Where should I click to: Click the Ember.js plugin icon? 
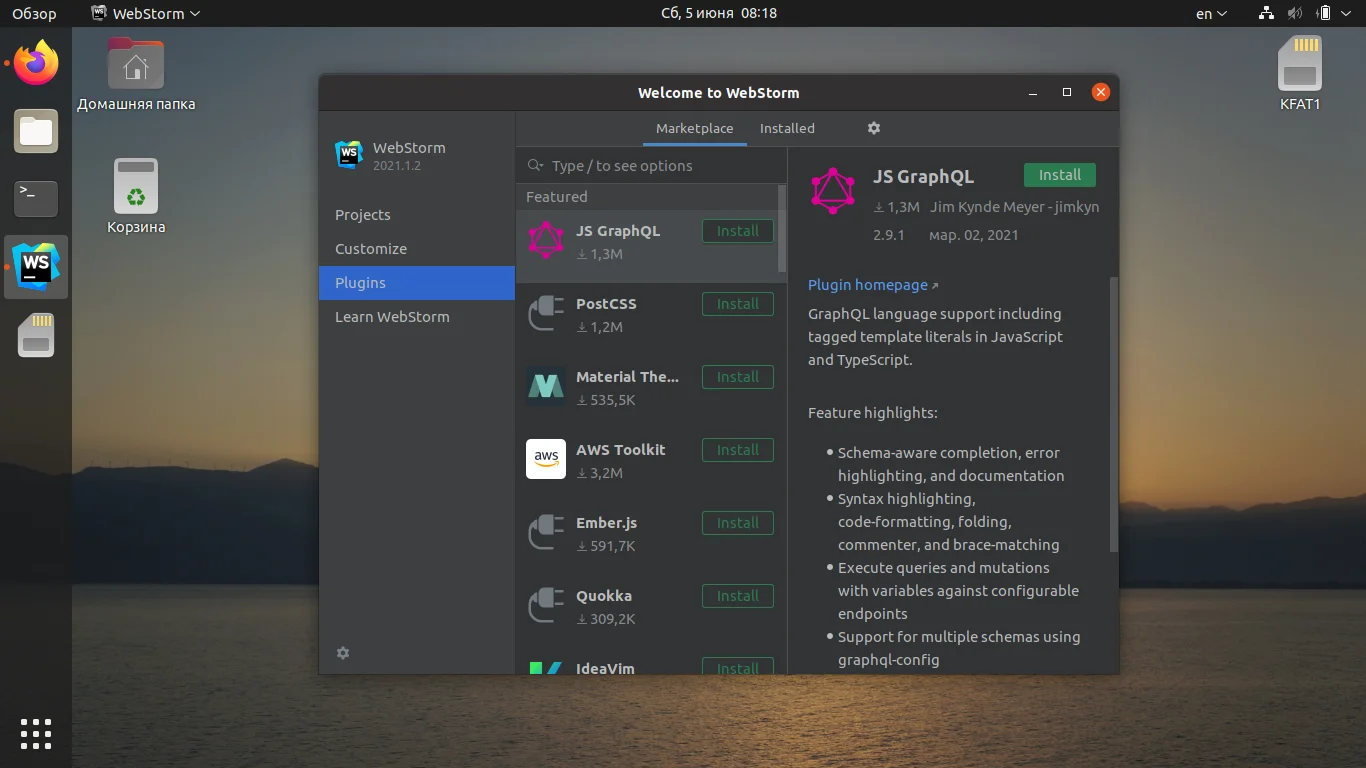tap(545, 532)
